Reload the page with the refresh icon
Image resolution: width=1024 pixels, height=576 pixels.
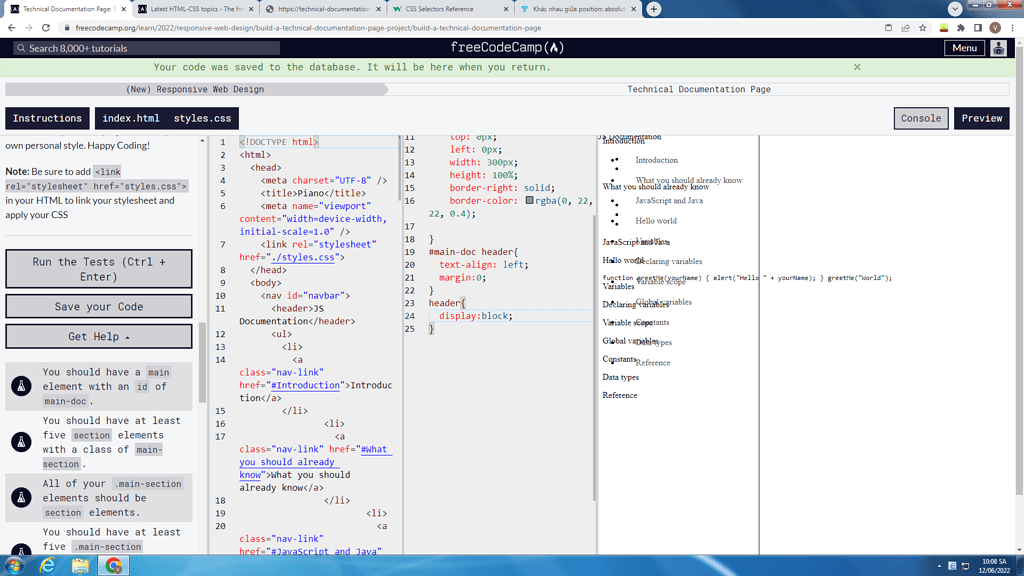(47, 28)
